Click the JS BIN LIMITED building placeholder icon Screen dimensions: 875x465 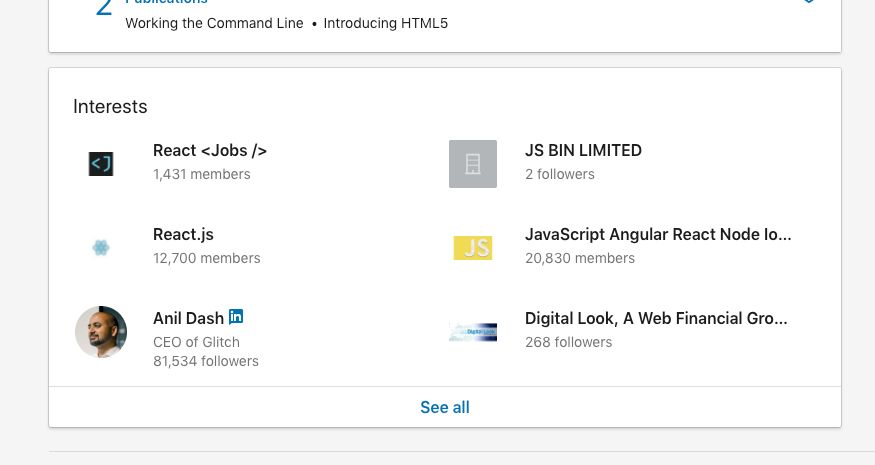tap(473, 164)
